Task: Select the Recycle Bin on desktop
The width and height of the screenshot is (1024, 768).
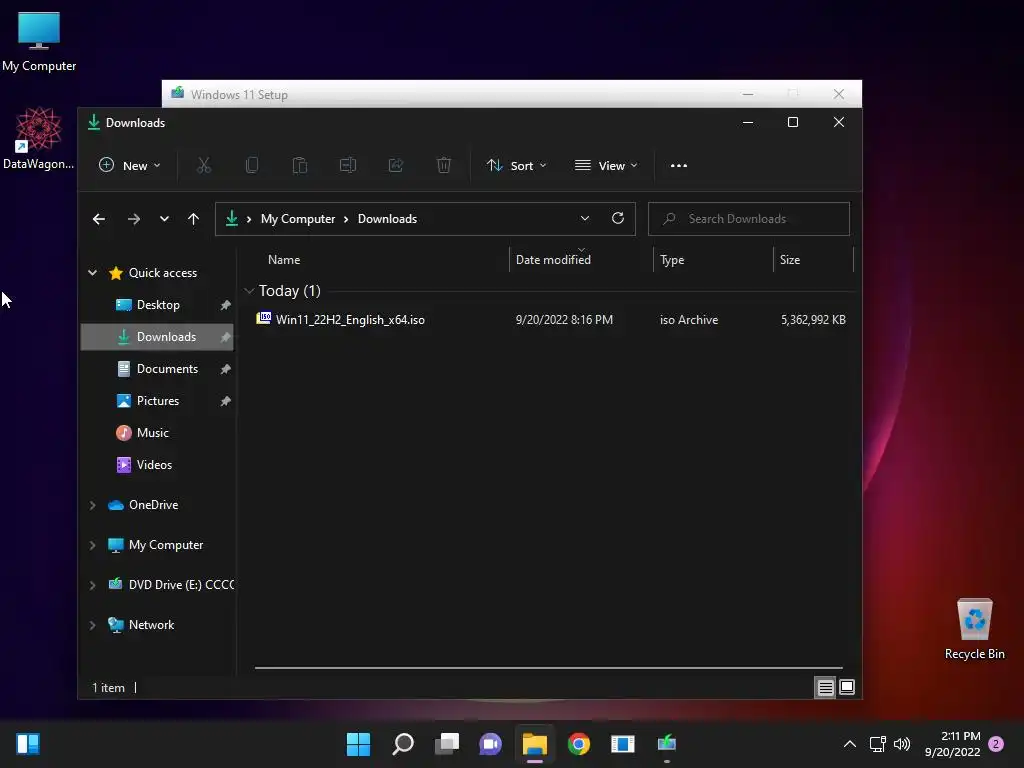Action: click(x=974, y=628)
